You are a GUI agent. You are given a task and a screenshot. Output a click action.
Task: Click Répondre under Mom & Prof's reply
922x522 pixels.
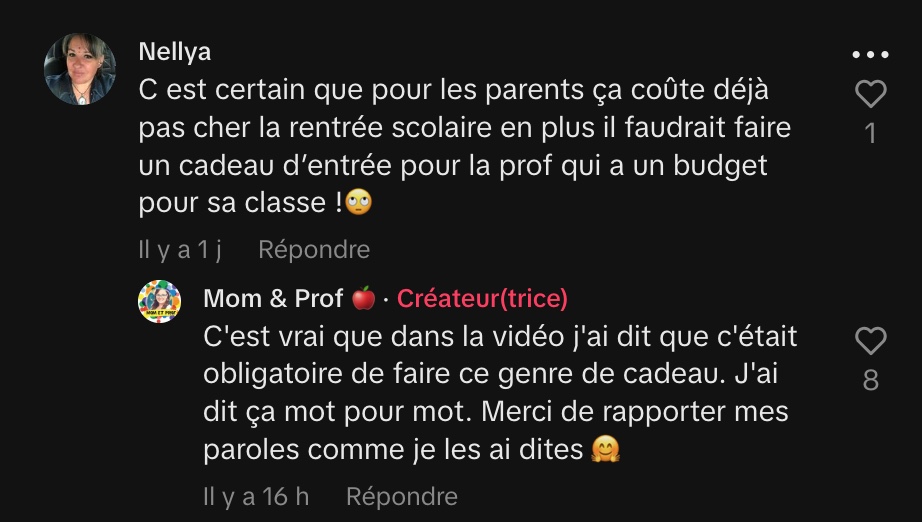pyautogui.click(x=402, y=497)
